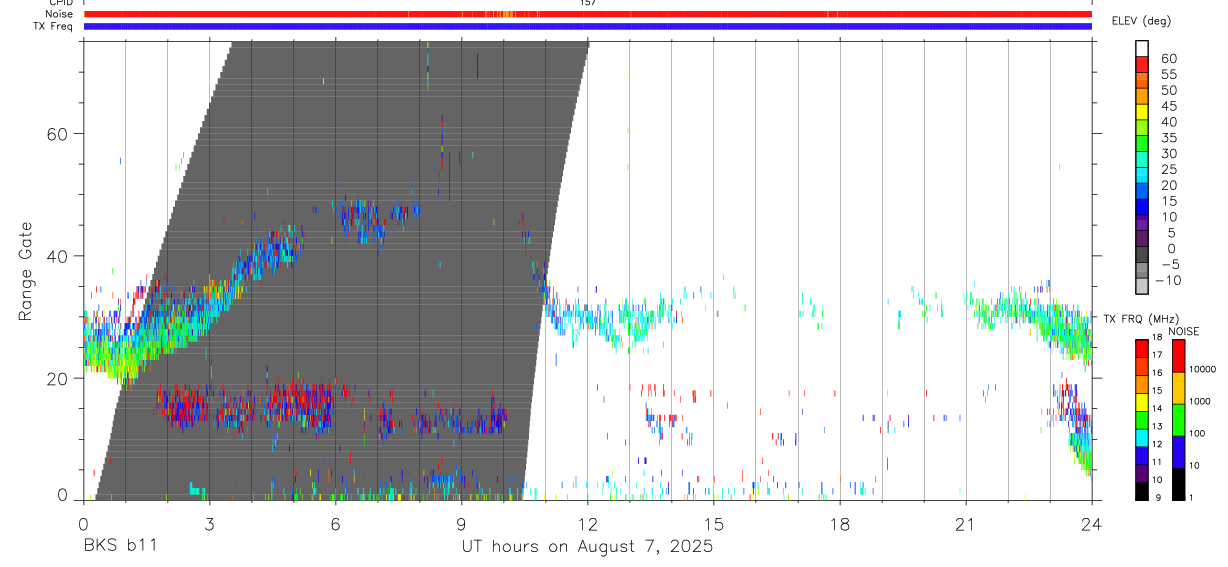The width and height of the screenshot is (1228, 567).
Task: Click the '21' tick on the UT hours axis
Action: (x=965, y=523)
